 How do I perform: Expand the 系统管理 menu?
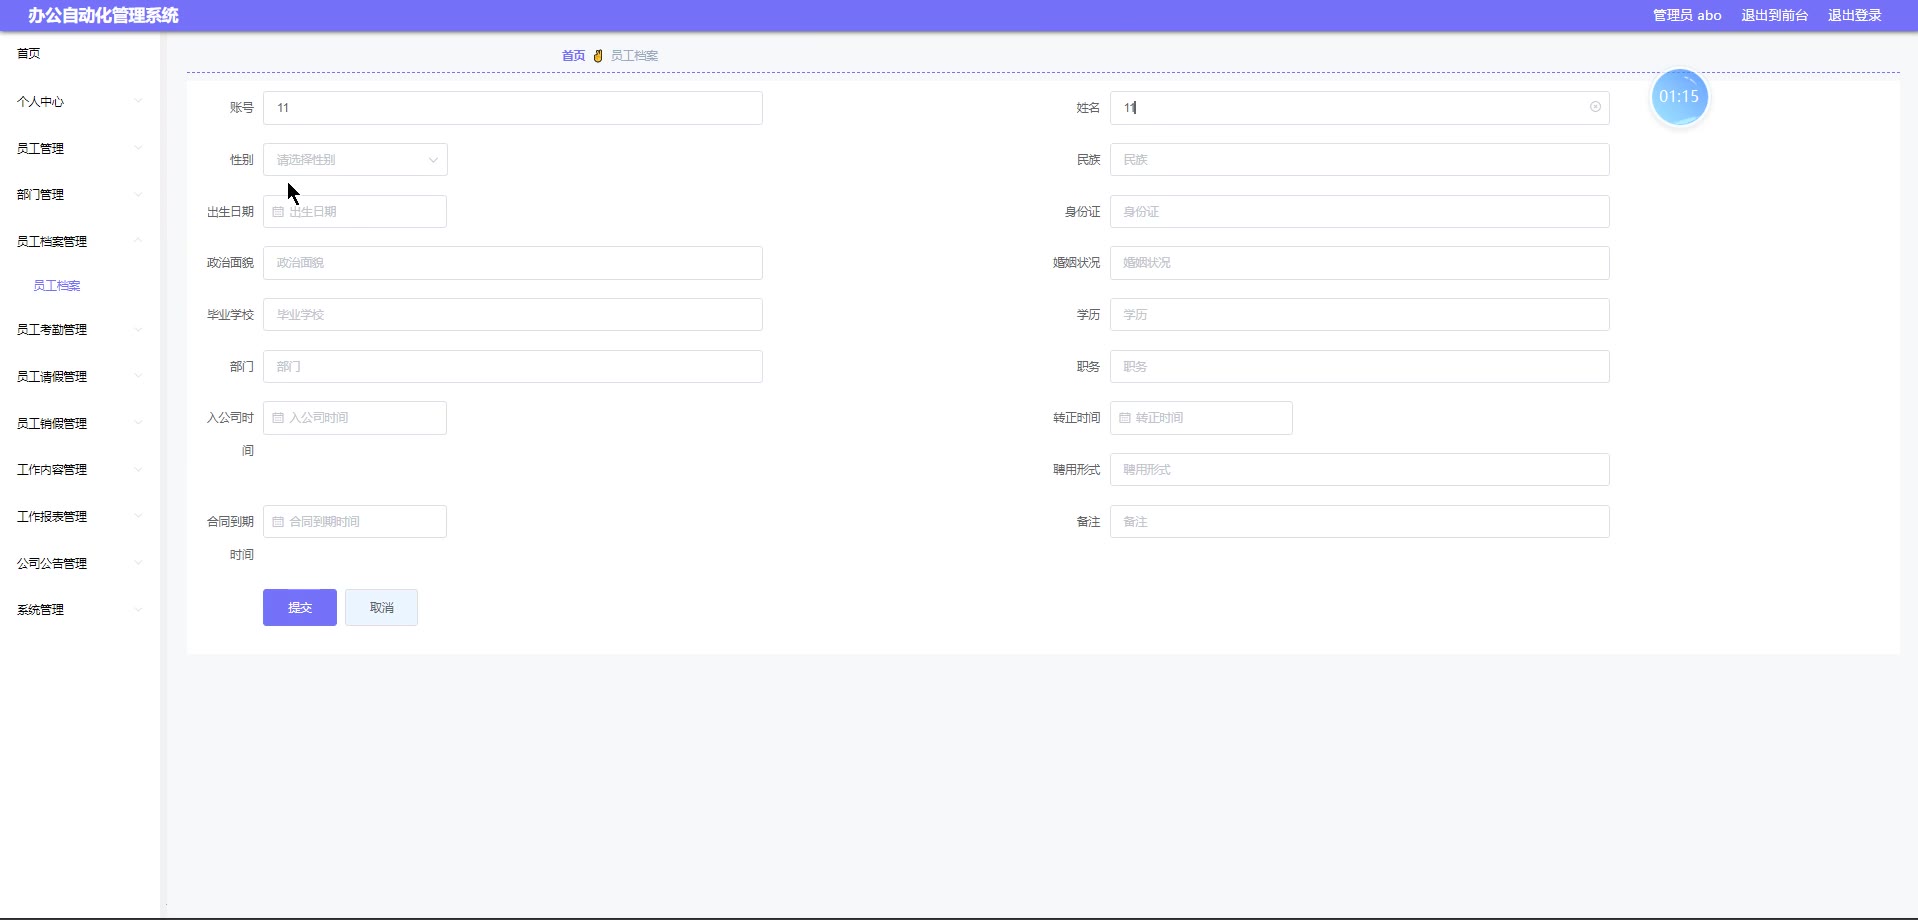coord(80,609)
